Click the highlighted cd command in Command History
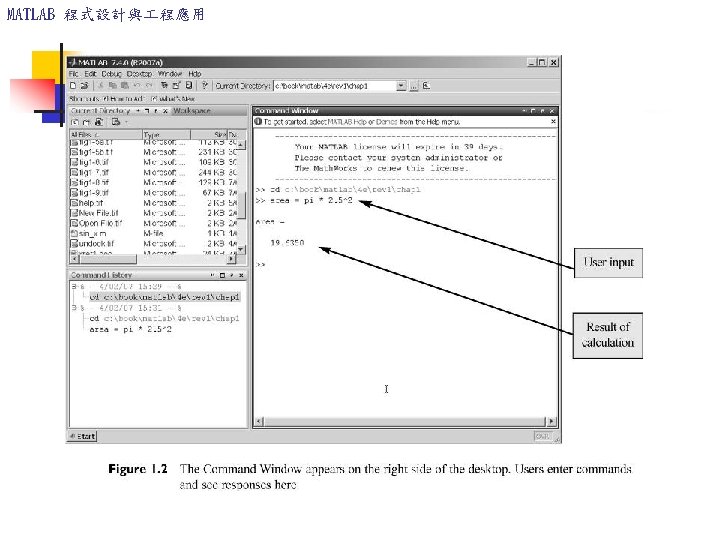Screen dimensions: 720x540 coord(164,297)
